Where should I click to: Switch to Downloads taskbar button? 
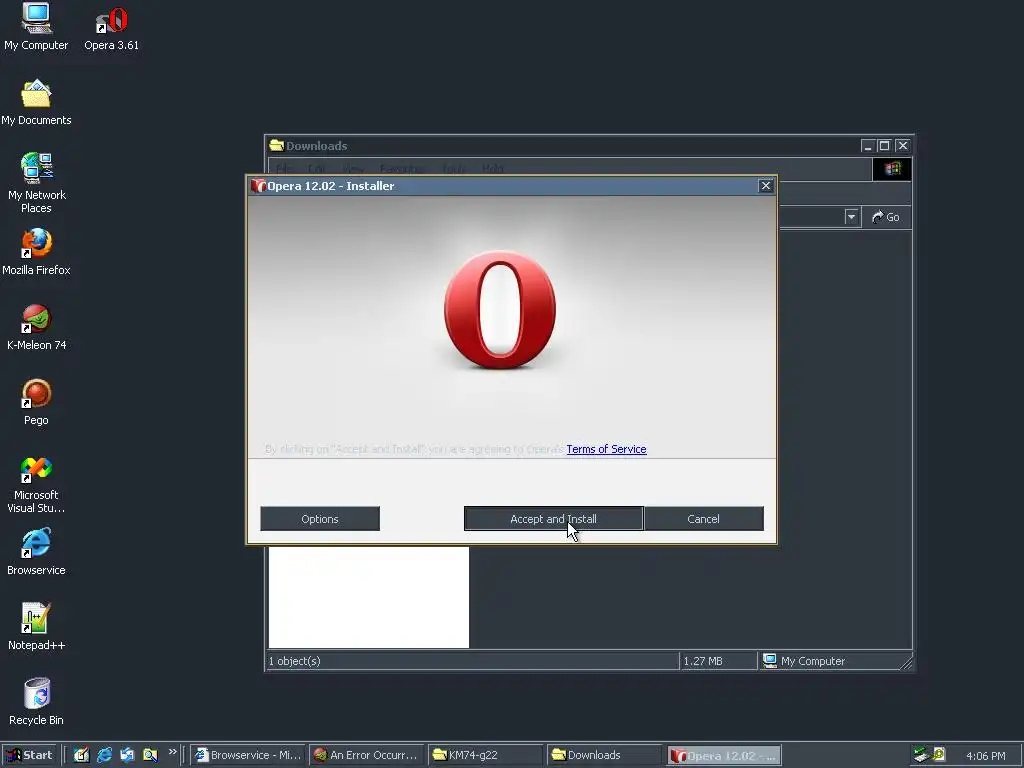pyautogui.click(x=603, y=756)
